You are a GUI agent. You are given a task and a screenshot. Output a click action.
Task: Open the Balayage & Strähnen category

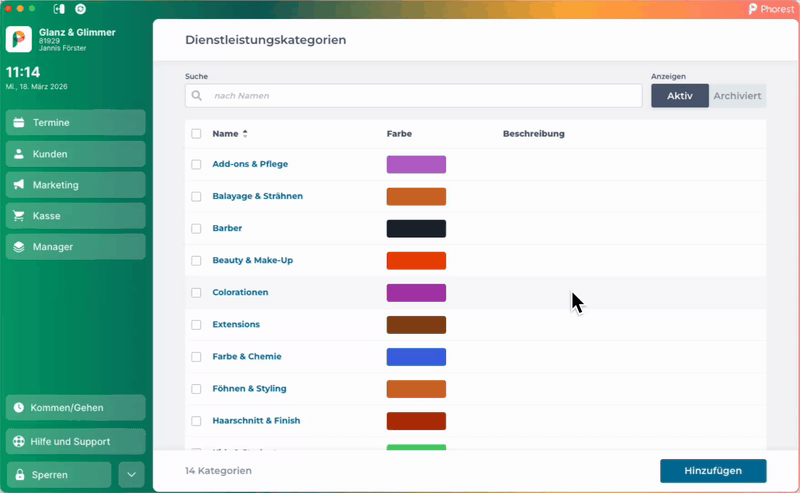coord(258,196)
